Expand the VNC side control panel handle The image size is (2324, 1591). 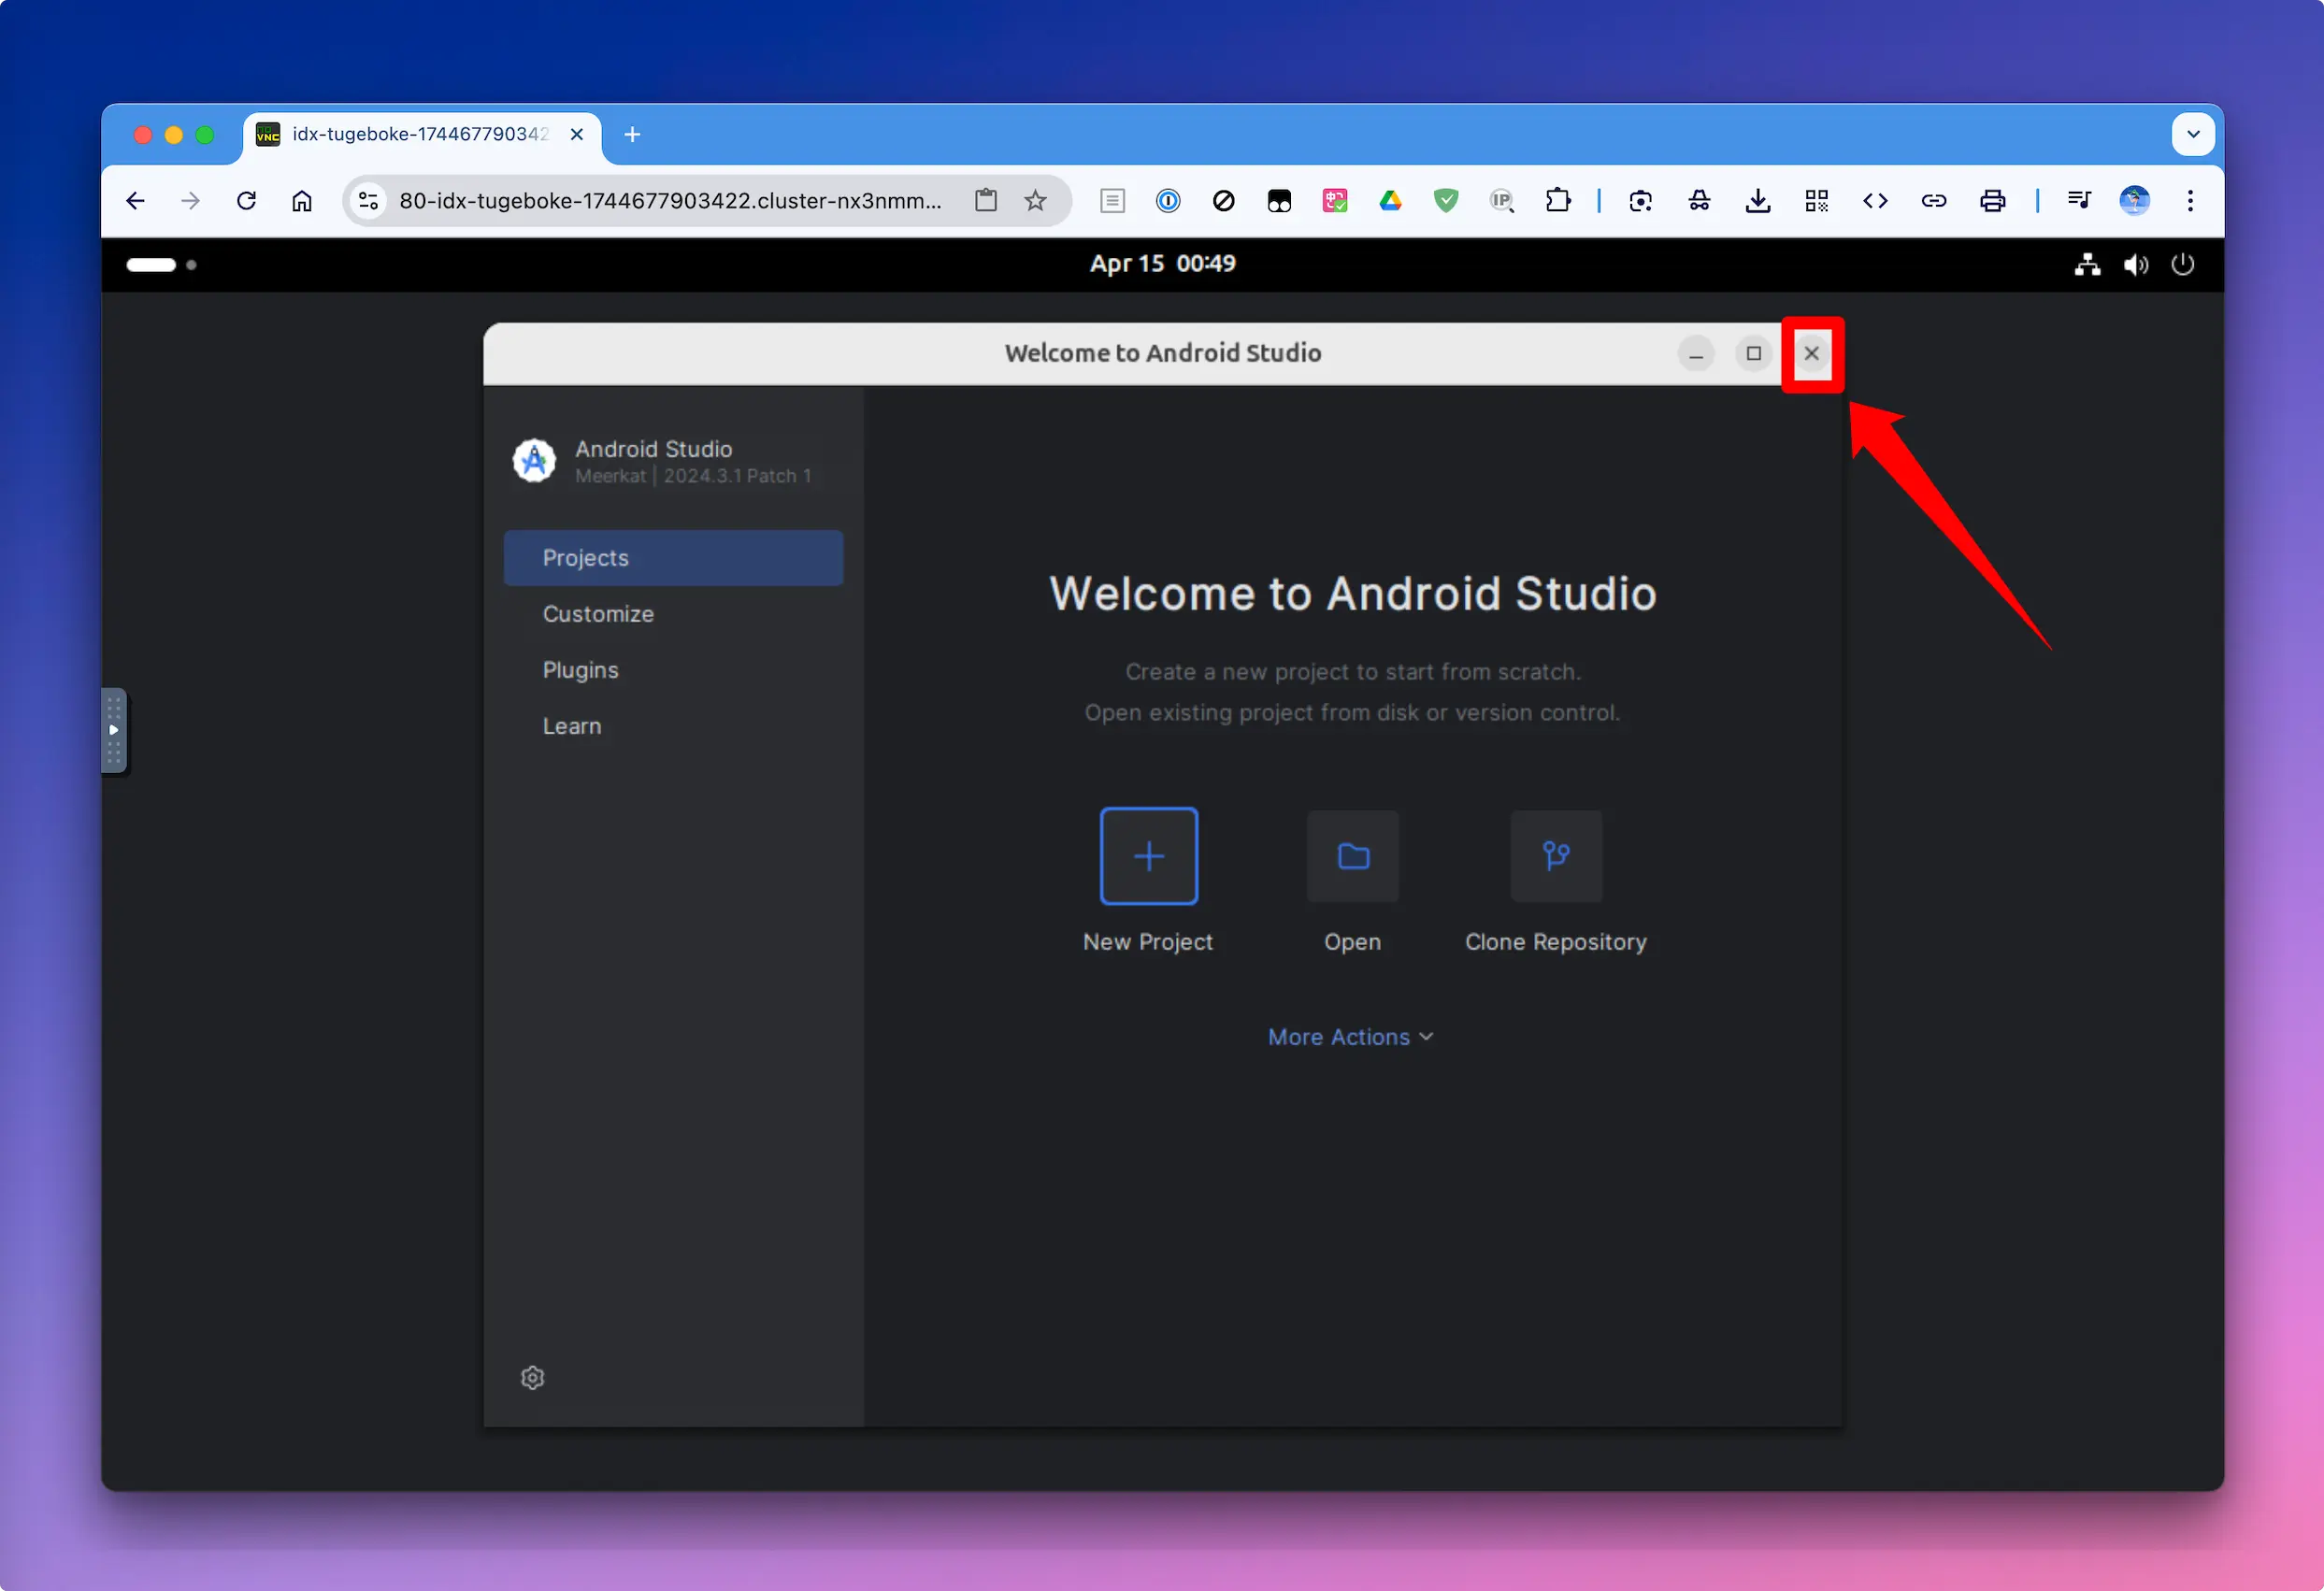coord(114,730)
